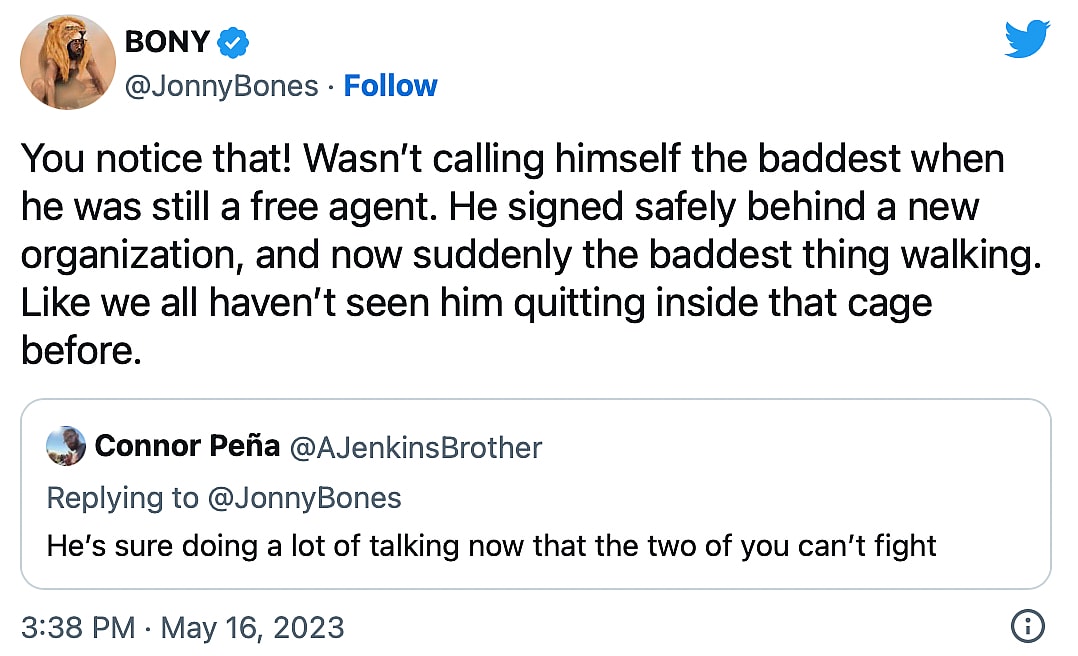Click Connor Peña's small avatar

coord(66,446)
